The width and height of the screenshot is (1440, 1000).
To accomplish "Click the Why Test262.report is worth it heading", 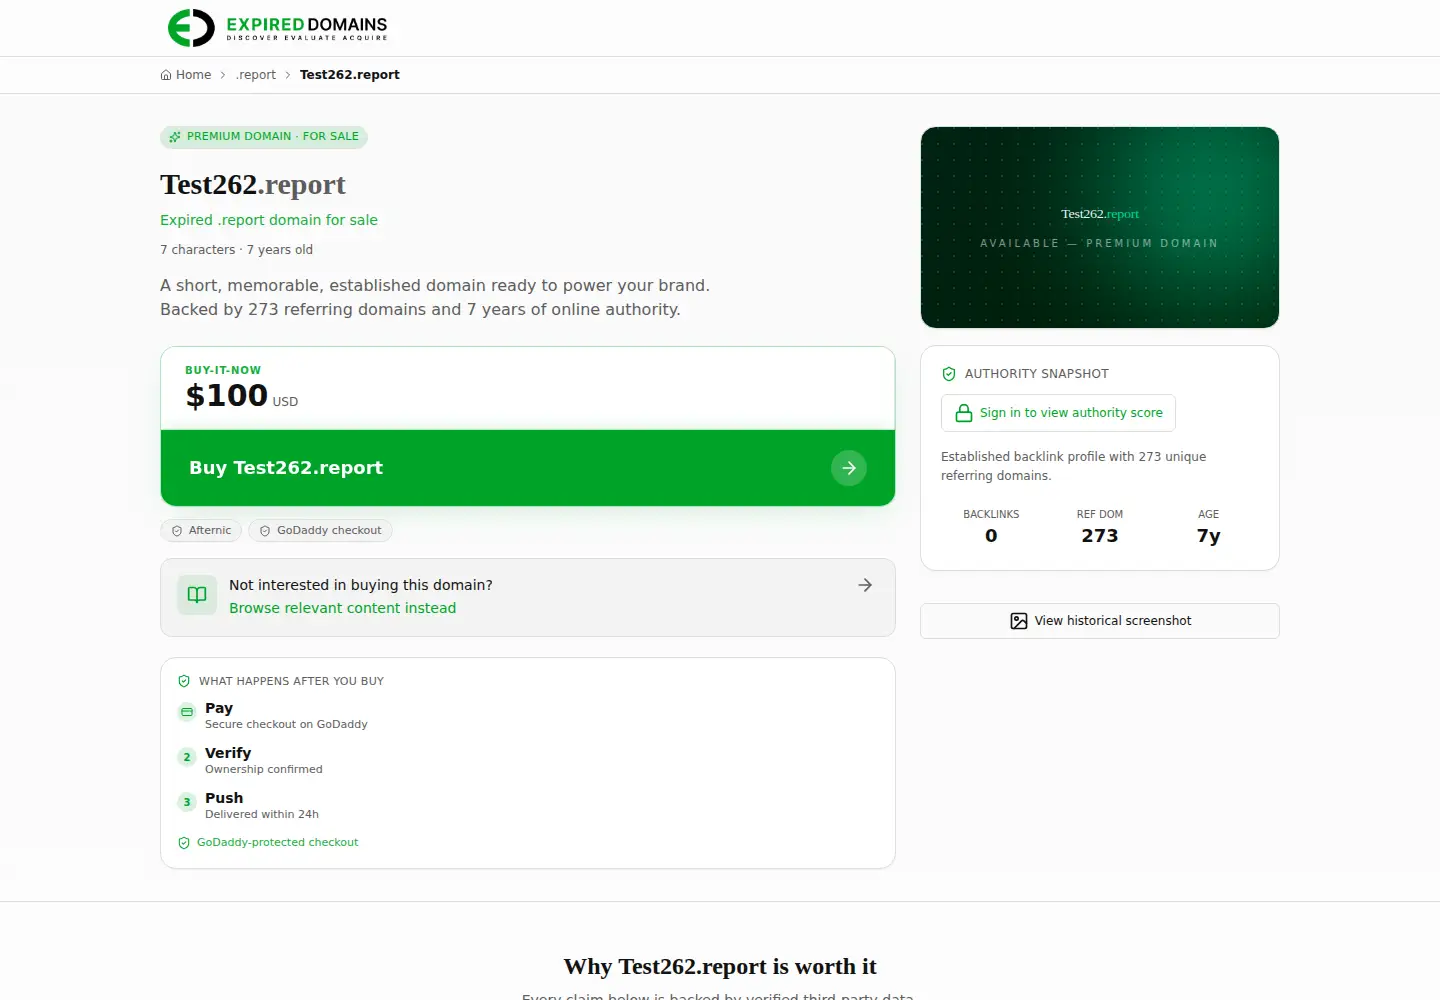I will point(720,967).
